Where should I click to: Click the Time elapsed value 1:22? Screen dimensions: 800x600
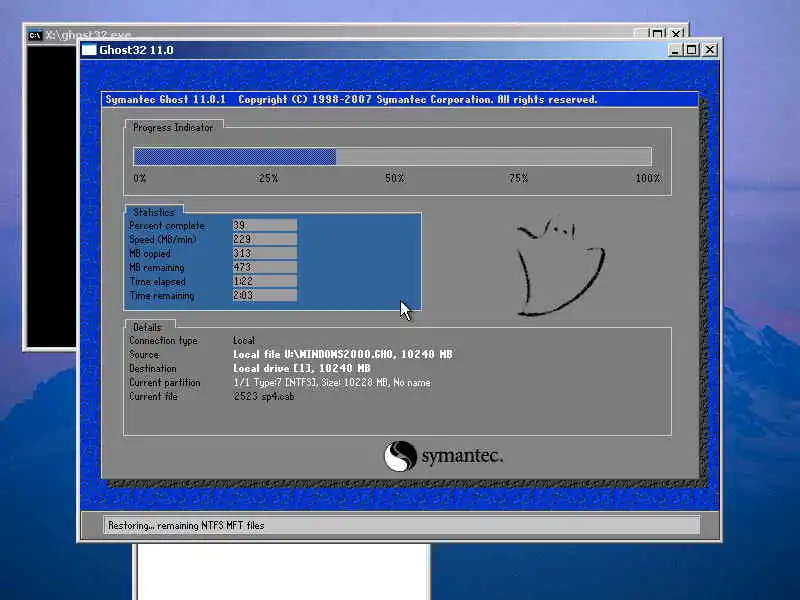[264, 281]
